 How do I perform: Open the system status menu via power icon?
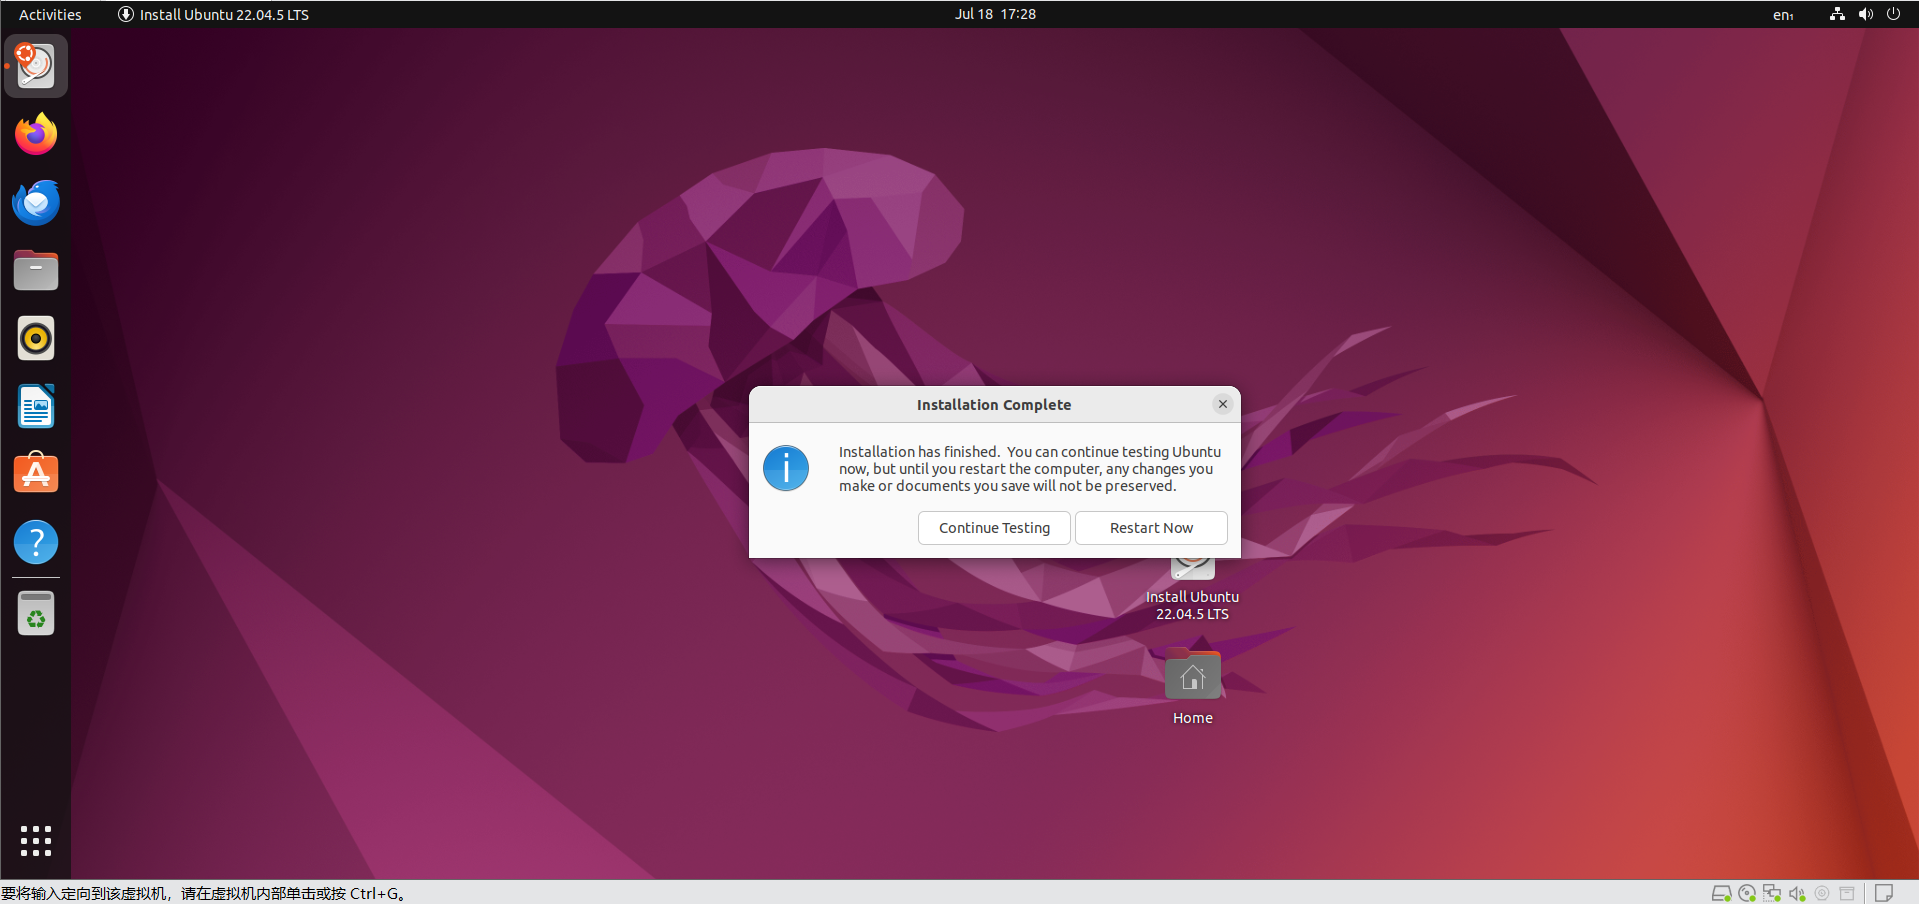pyautogui.click(x=1893, y=14)
